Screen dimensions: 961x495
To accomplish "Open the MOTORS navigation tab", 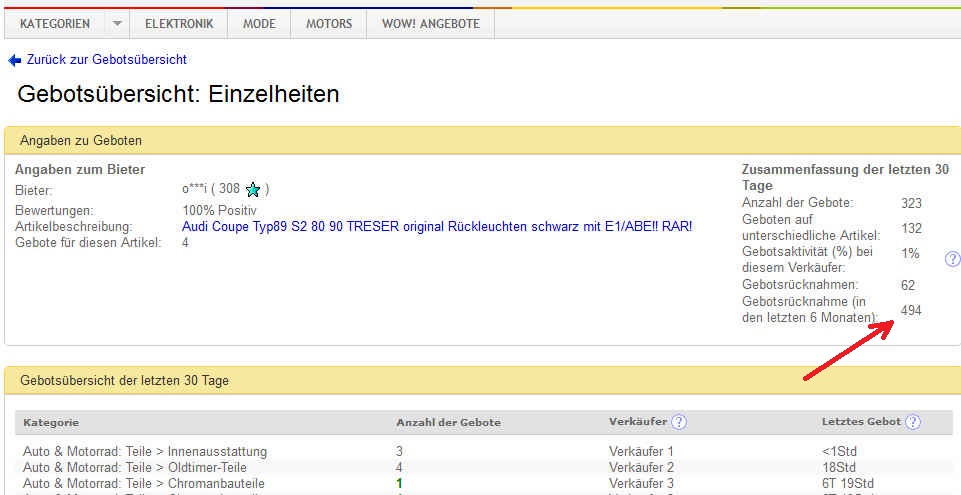I will pyautogui.click(x=329, y=24).
